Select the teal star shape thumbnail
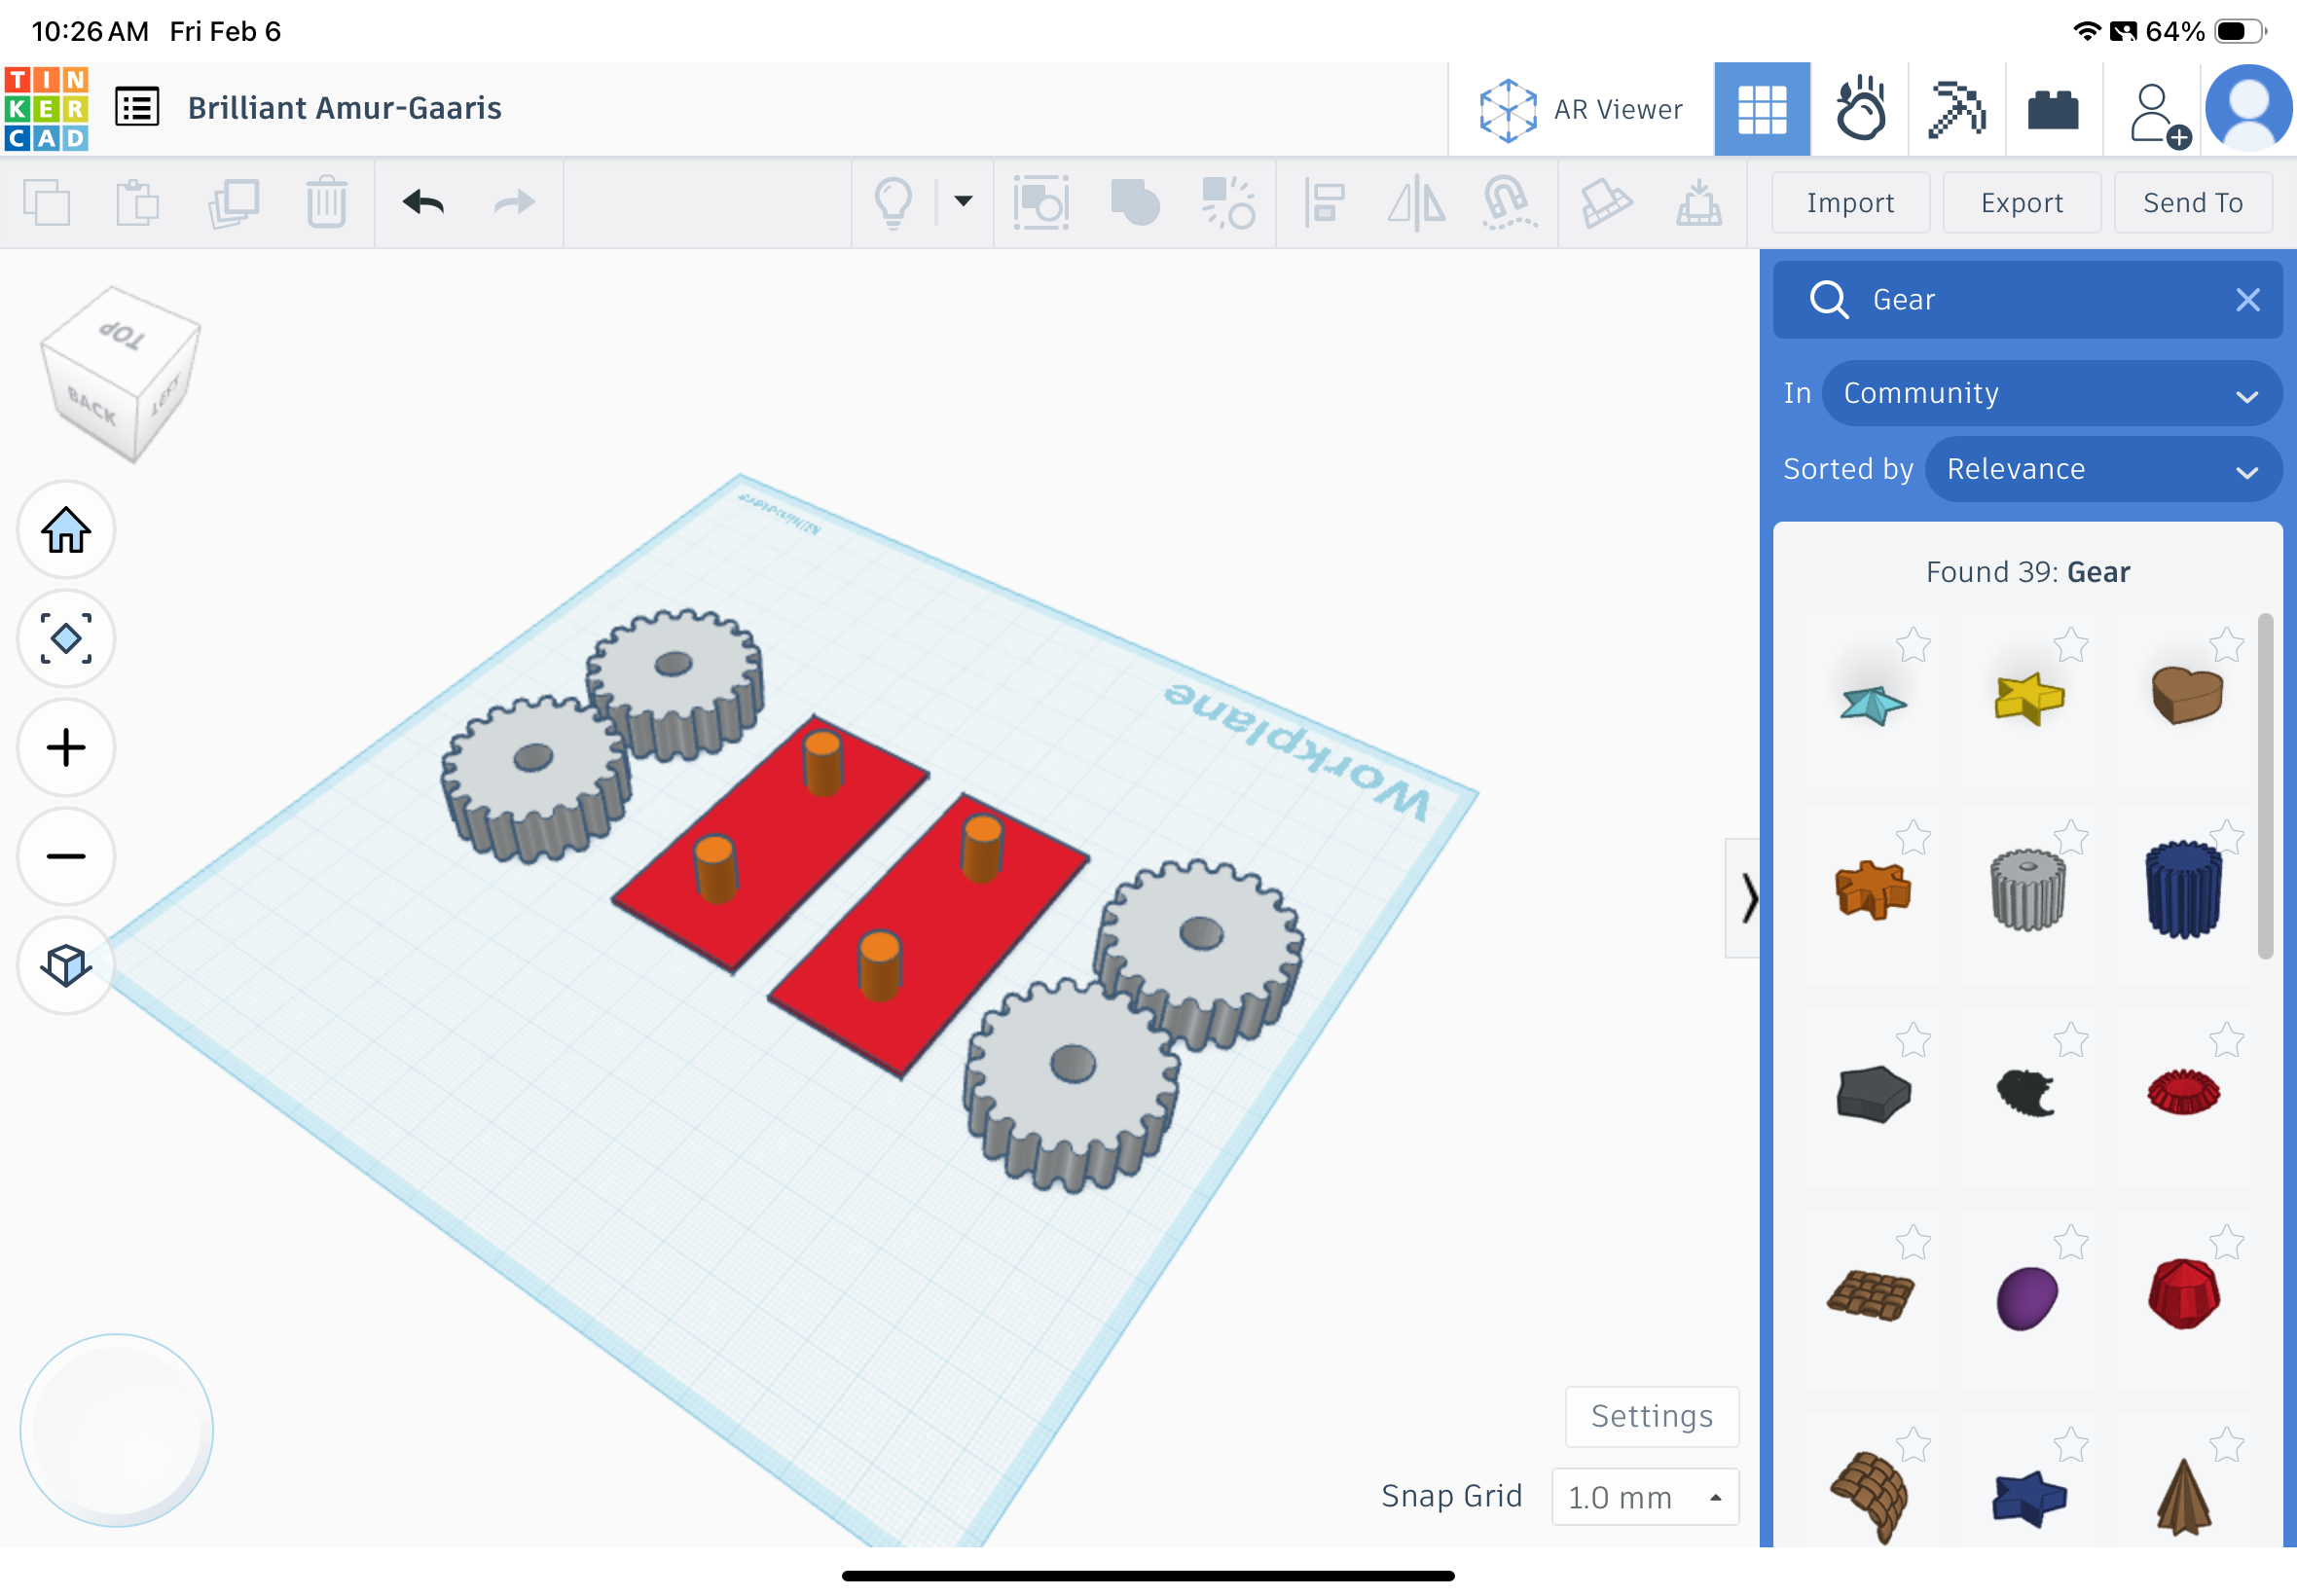 (1872, 703)
